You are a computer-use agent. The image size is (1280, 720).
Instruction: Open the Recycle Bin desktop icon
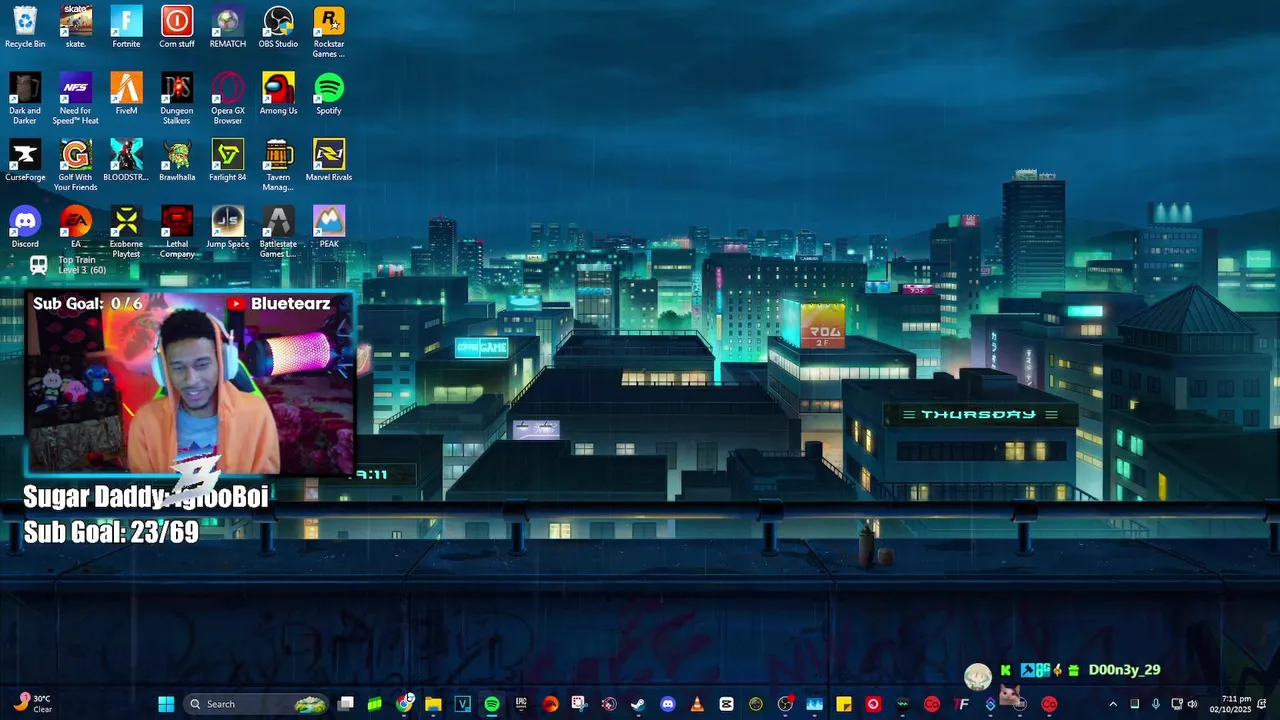pyautogui.click(x=25, y=27)
